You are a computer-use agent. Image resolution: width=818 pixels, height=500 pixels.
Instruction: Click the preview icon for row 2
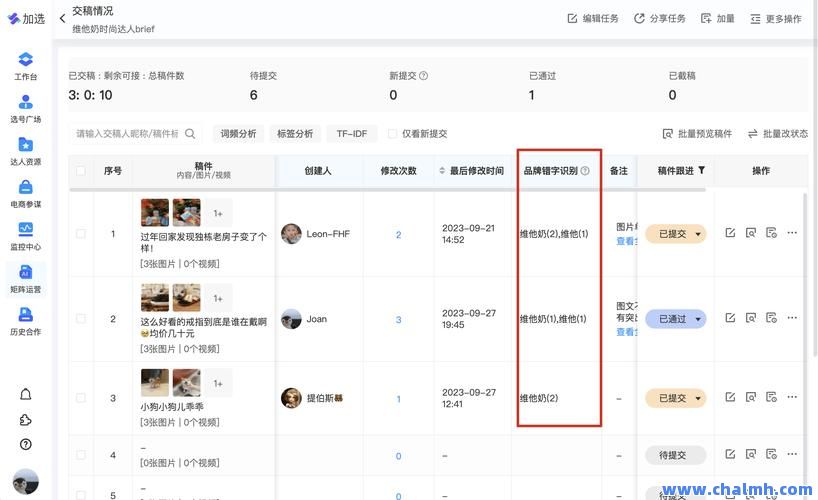[x=751, y=318]
